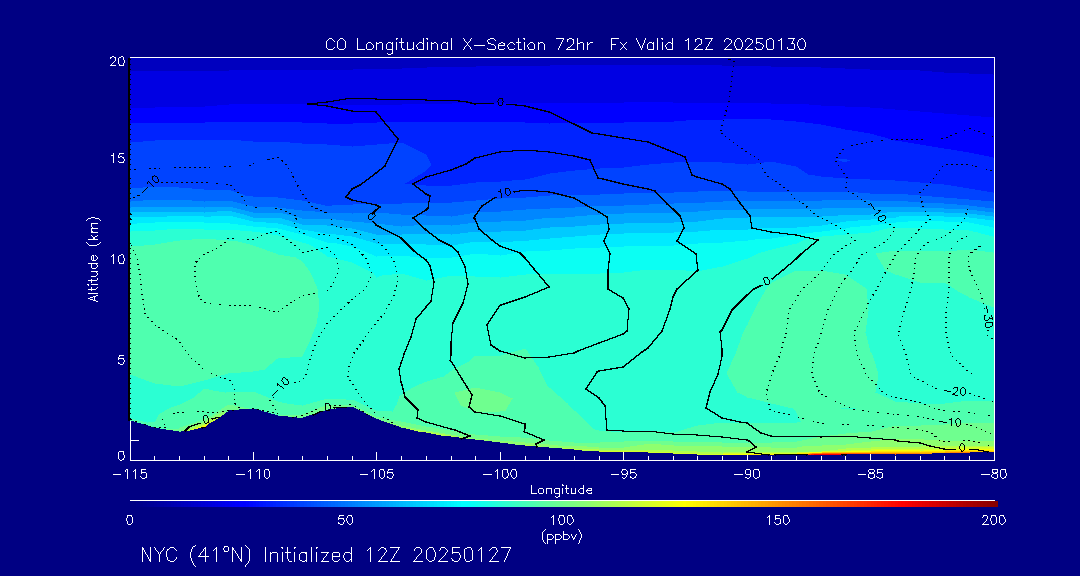Click the longitude tick label "-100"
Screen dimensions: 1080x576
pyautogui.click(x=499, y=475)
